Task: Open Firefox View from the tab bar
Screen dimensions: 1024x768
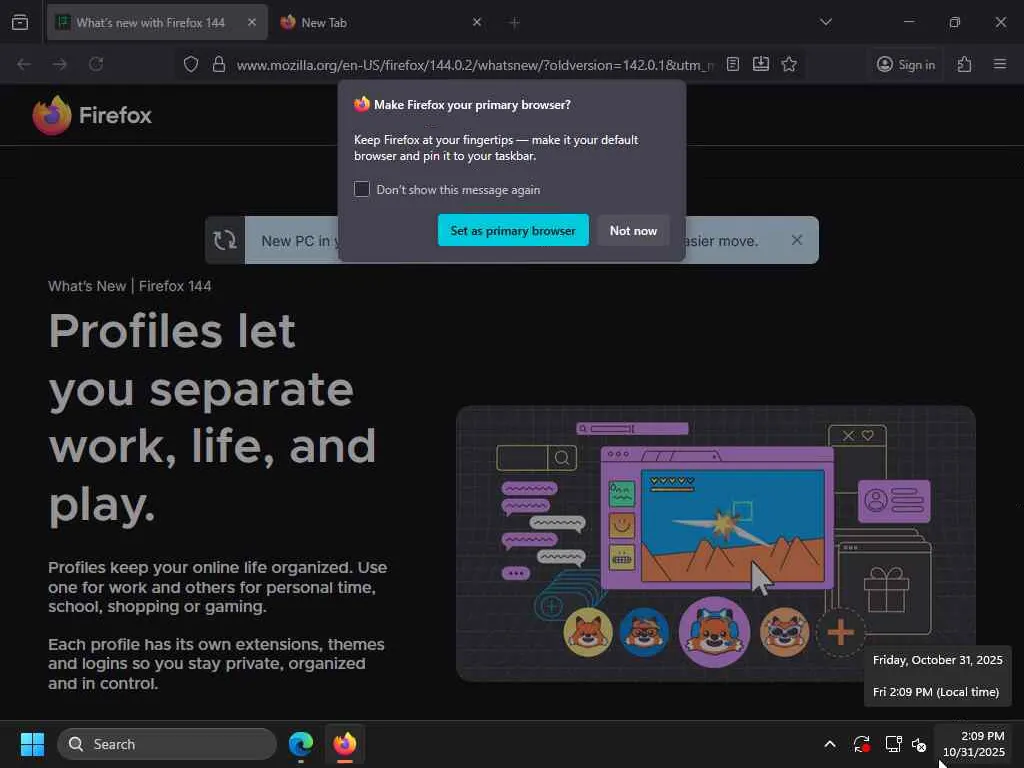Action: click(x=20, y=22)
